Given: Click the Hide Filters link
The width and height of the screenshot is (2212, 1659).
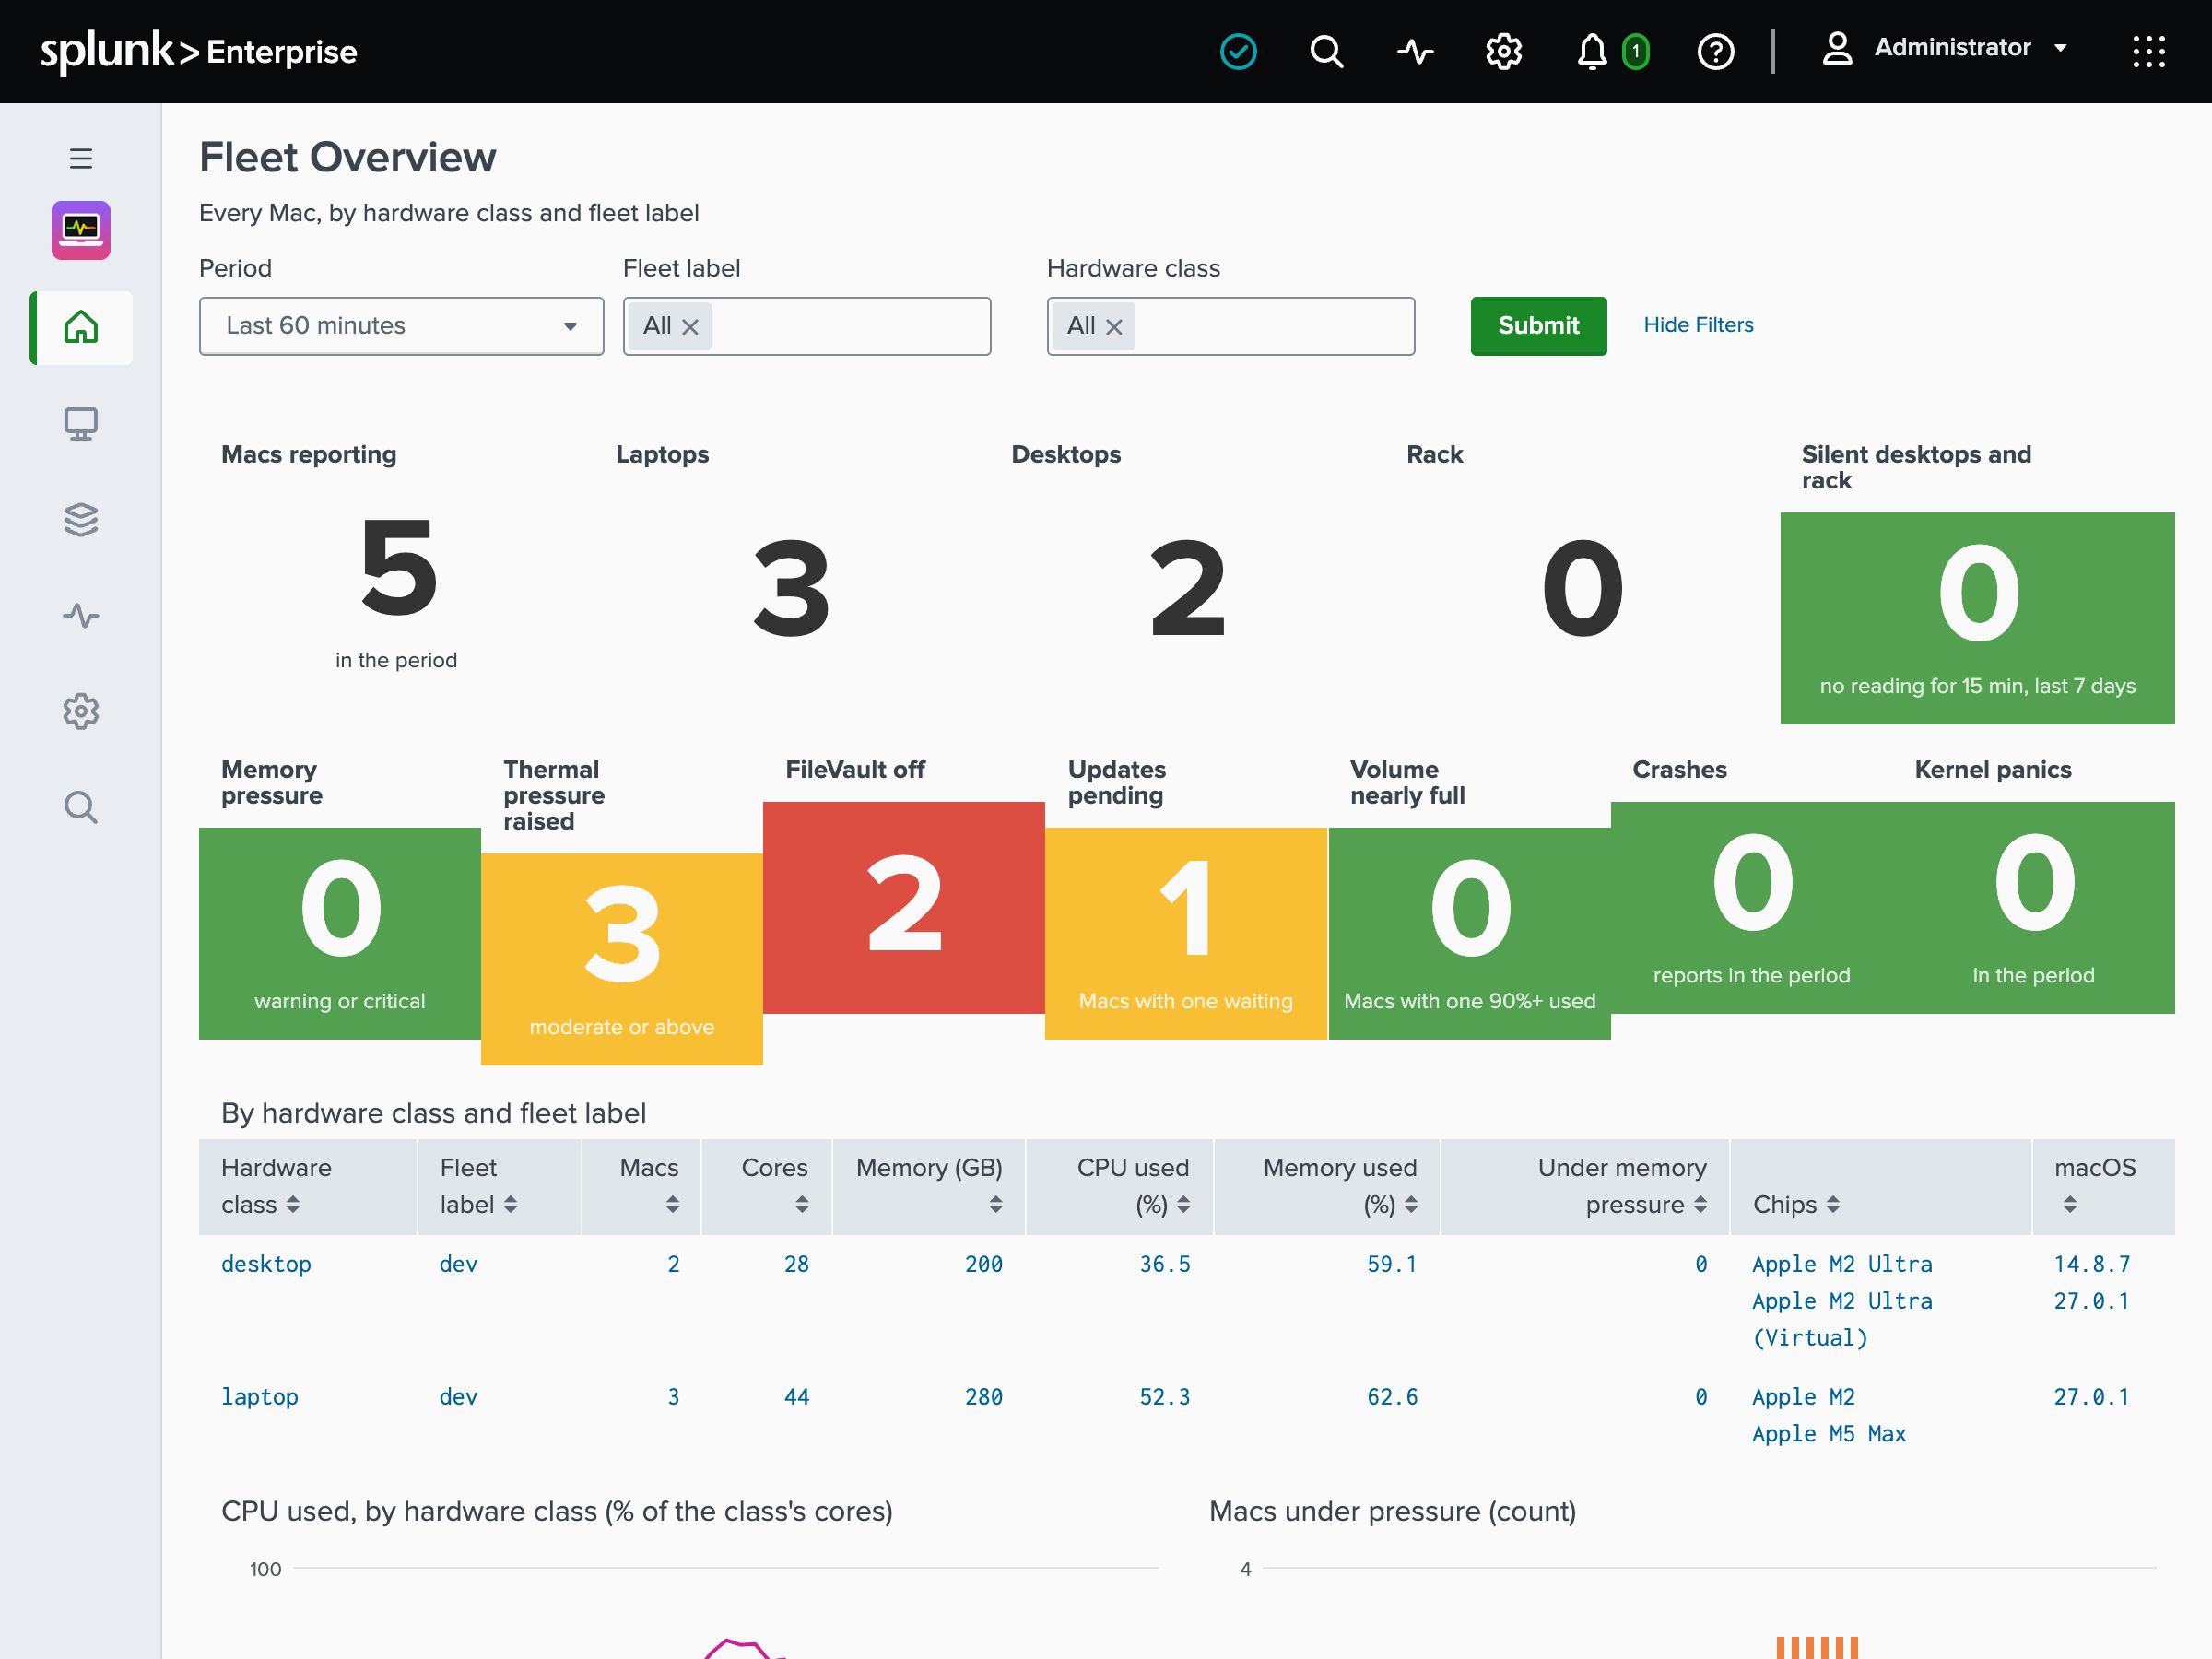Looking at the screenshot, I should coord(1698,325).
